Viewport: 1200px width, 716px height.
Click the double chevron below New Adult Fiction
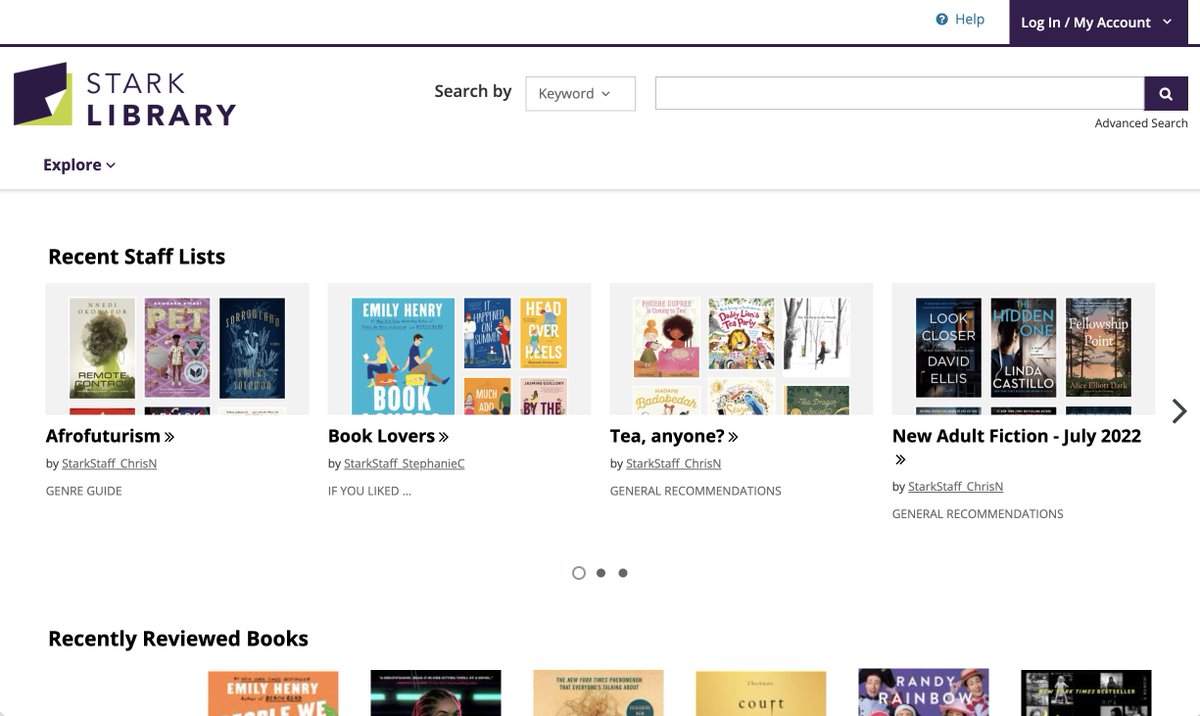pos(900,460)
